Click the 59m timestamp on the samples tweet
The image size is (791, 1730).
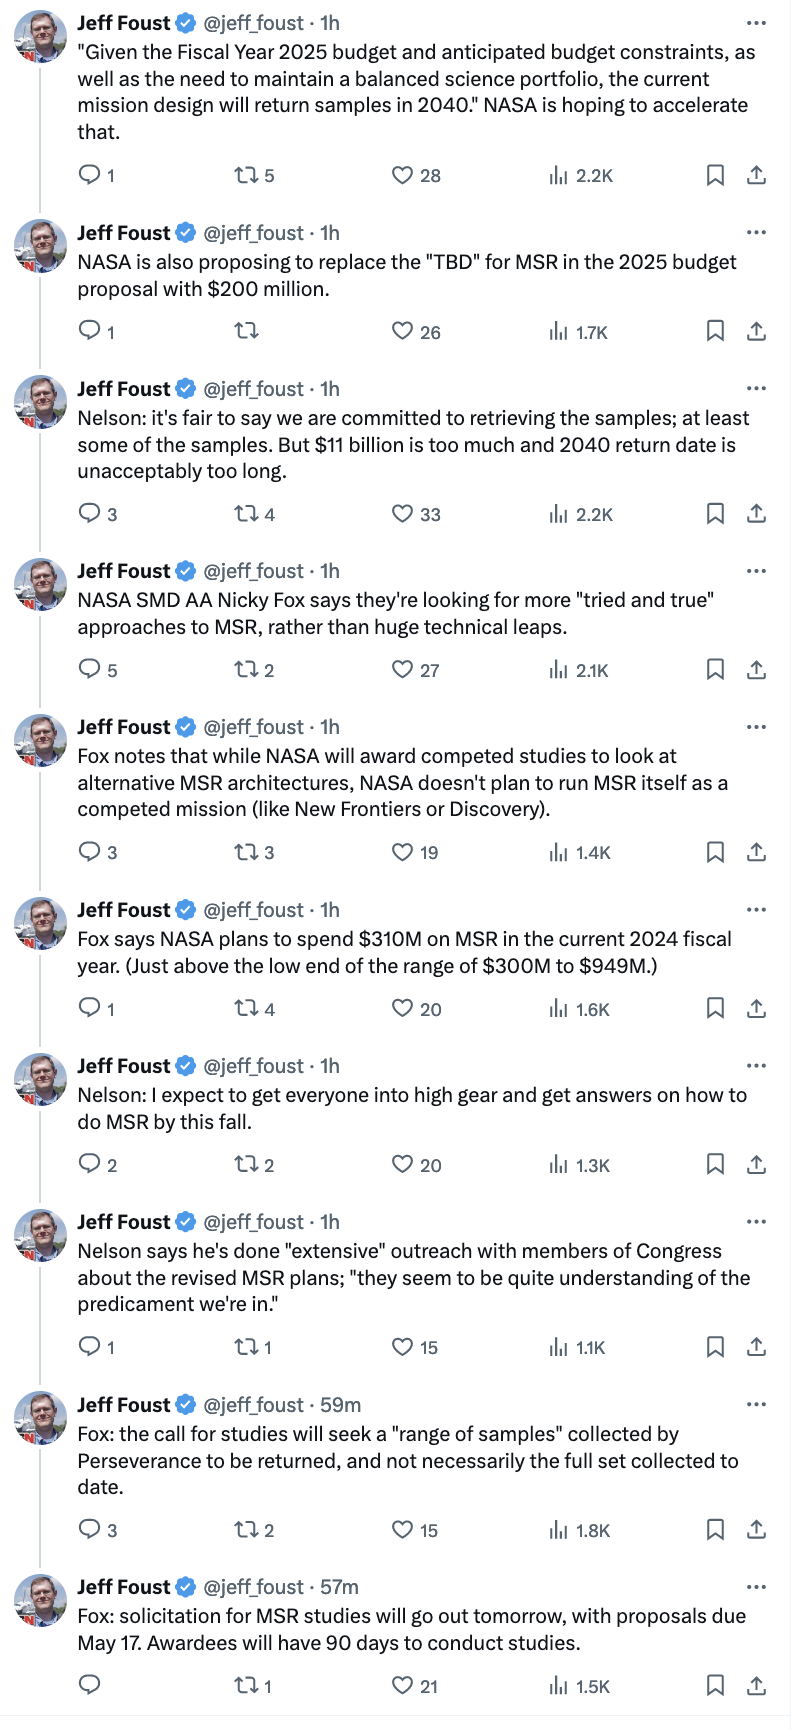point(341,1405)
